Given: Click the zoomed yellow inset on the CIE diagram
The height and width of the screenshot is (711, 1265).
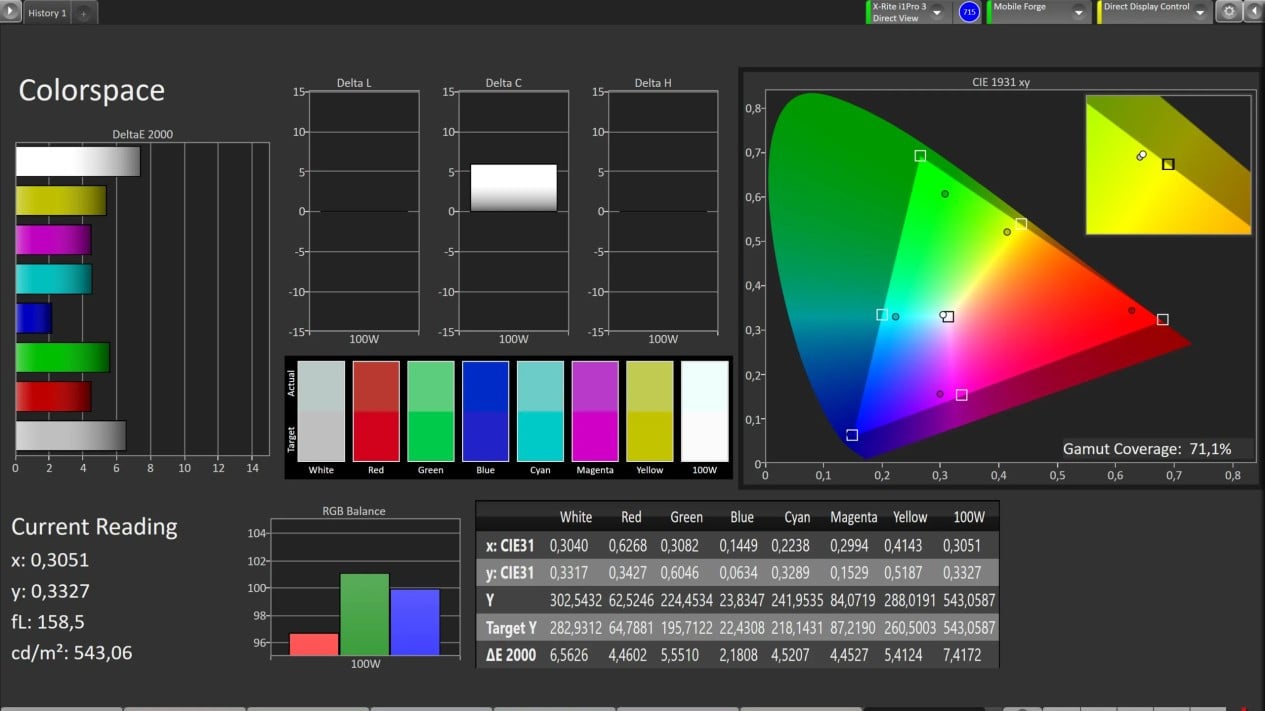Looking at the screenshot, I should [x=1168, y=165].
